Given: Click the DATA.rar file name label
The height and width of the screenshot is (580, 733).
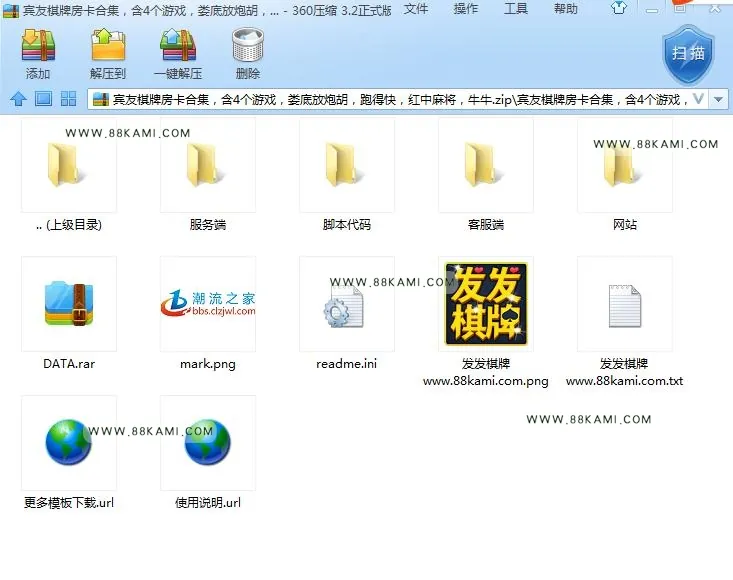Looking at the screenshot, I should (x=69, y=364).
